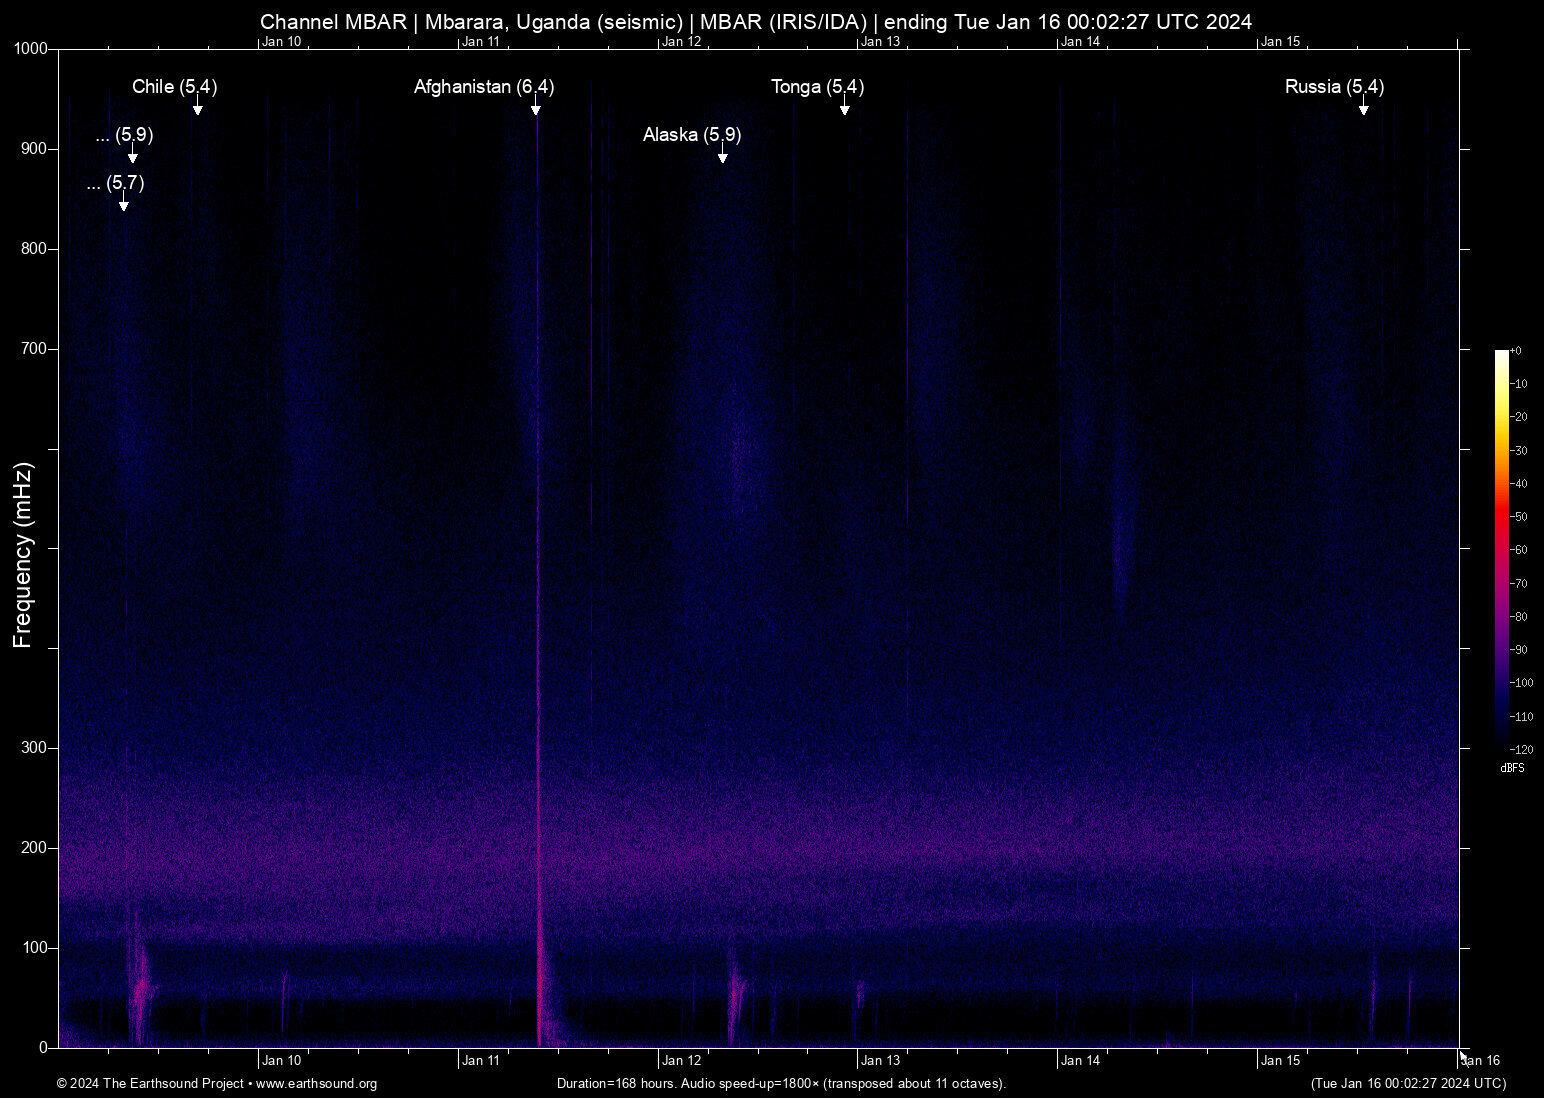Click the Jan 16 date tick label
This screenshot has height=1098, width=1544.
pyautogui.click(x=1481, y=1061)
